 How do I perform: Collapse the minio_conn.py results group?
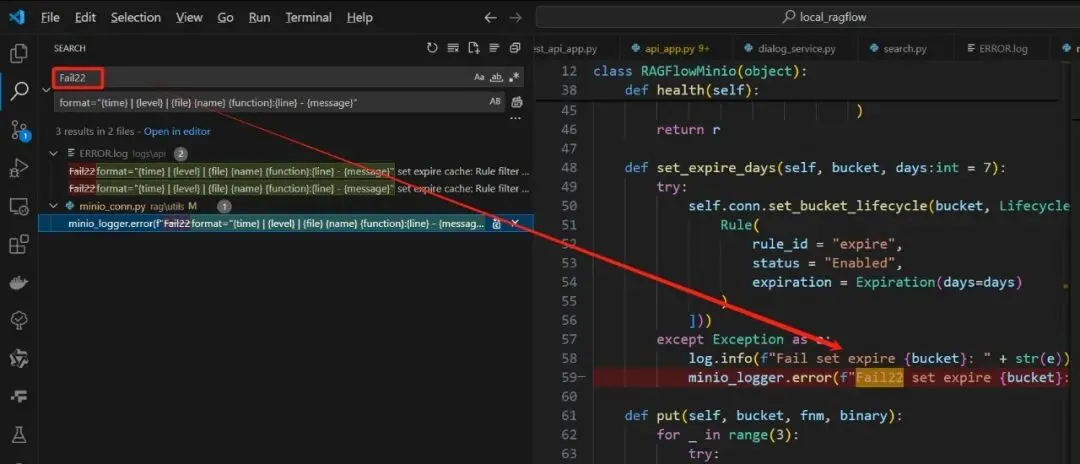click(55, 206)
